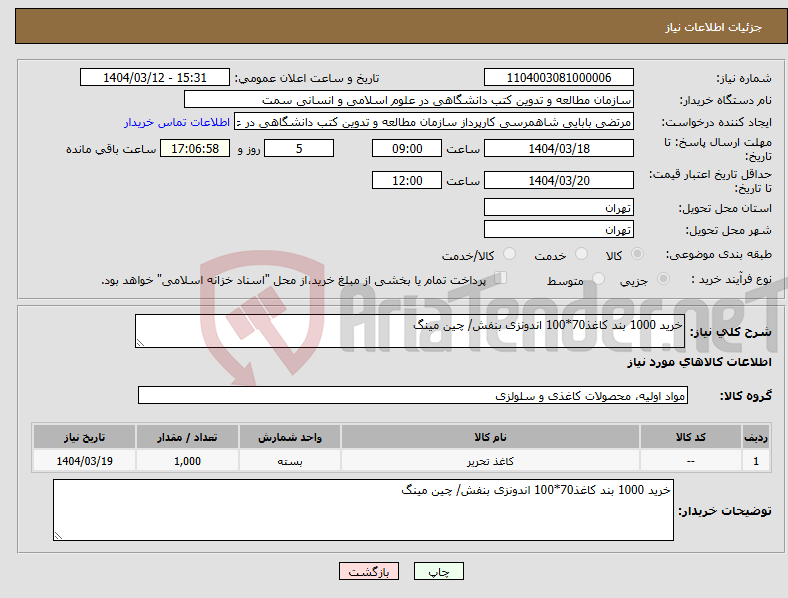Click the توضیحات خریدار textarea
This screenshot has width=788, height=598.
[363, 510]
